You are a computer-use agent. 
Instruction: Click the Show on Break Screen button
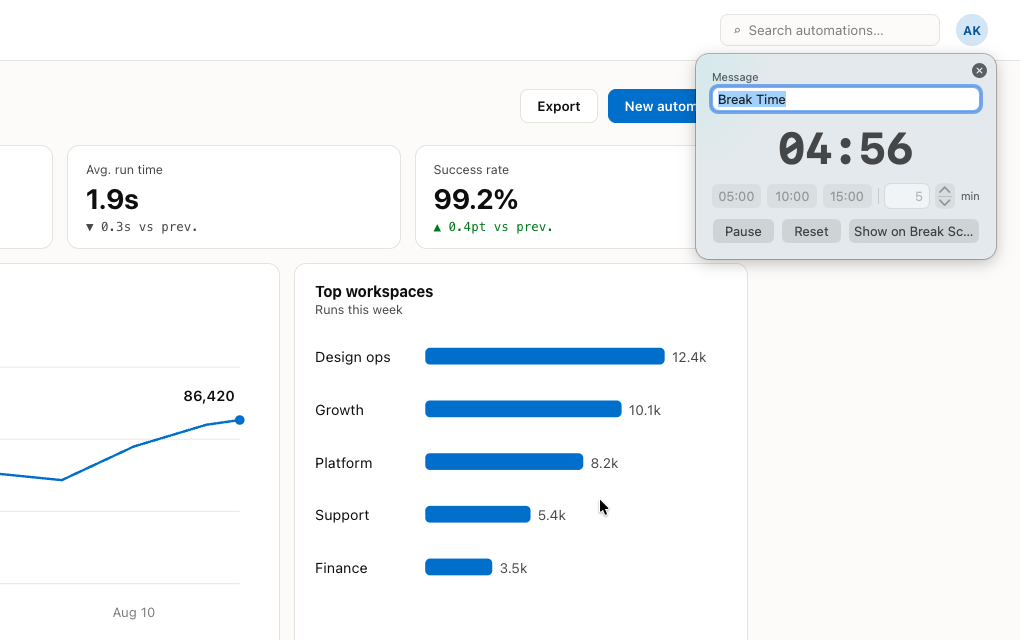913,232
